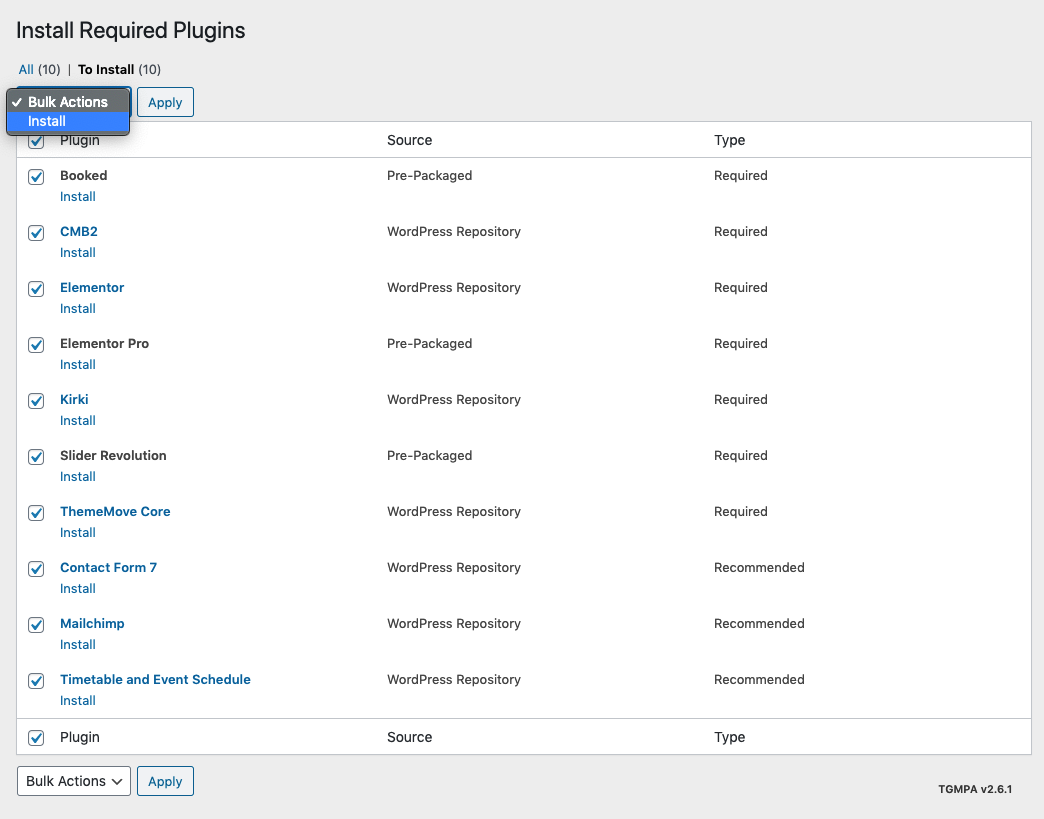Uncheck the Elementor Pro checkbox
Viewport: 1044px width, 819px height.
(x=36, y=344)
